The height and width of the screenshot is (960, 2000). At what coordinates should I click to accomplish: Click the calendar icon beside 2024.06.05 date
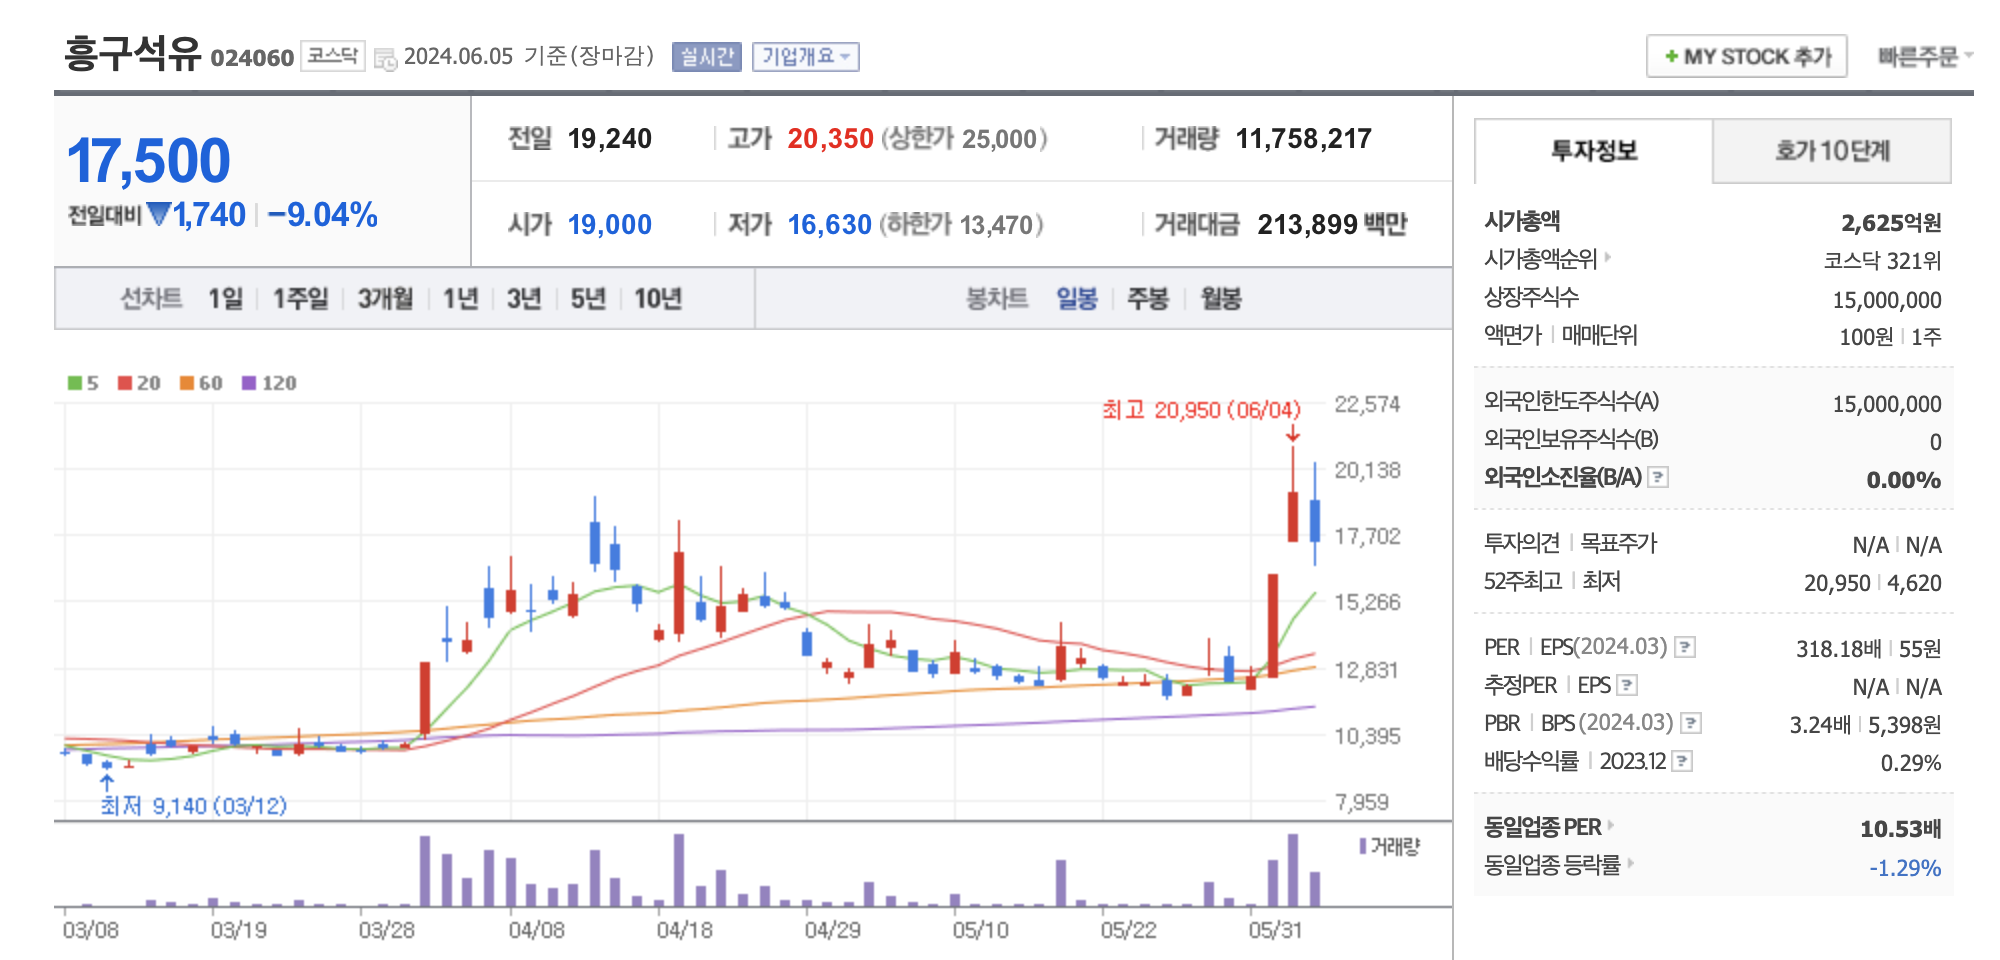click(x=385, y=58)
